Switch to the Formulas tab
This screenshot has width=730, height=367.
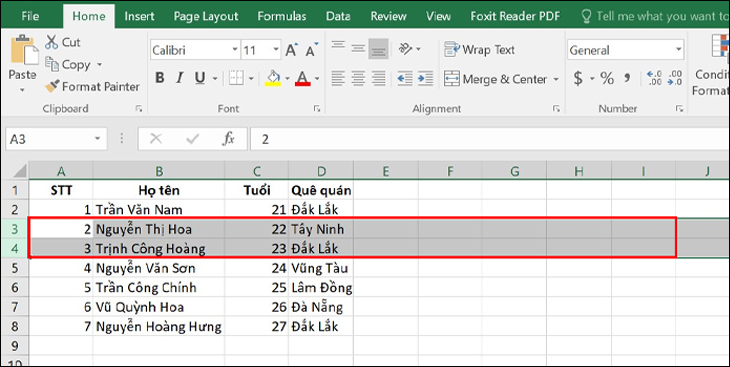[282, 16]
